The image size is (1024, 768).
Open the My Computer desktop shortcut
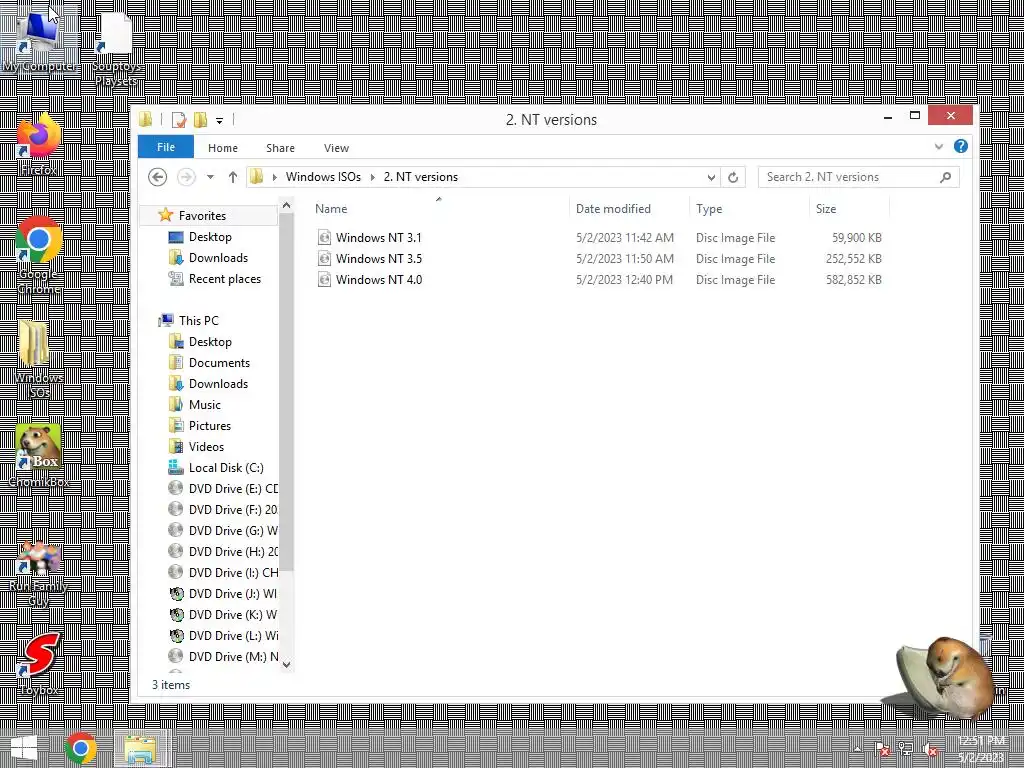[39, 39]
